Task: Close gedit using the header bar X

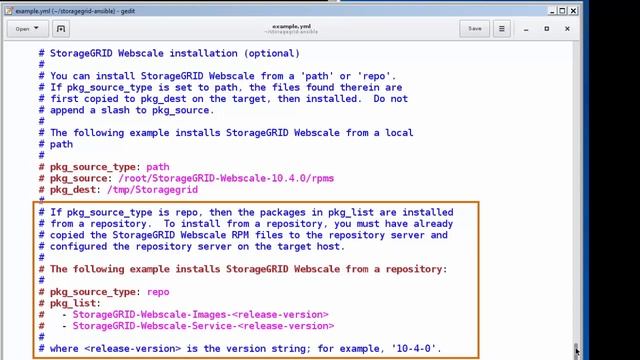Action: pos(567,29)
